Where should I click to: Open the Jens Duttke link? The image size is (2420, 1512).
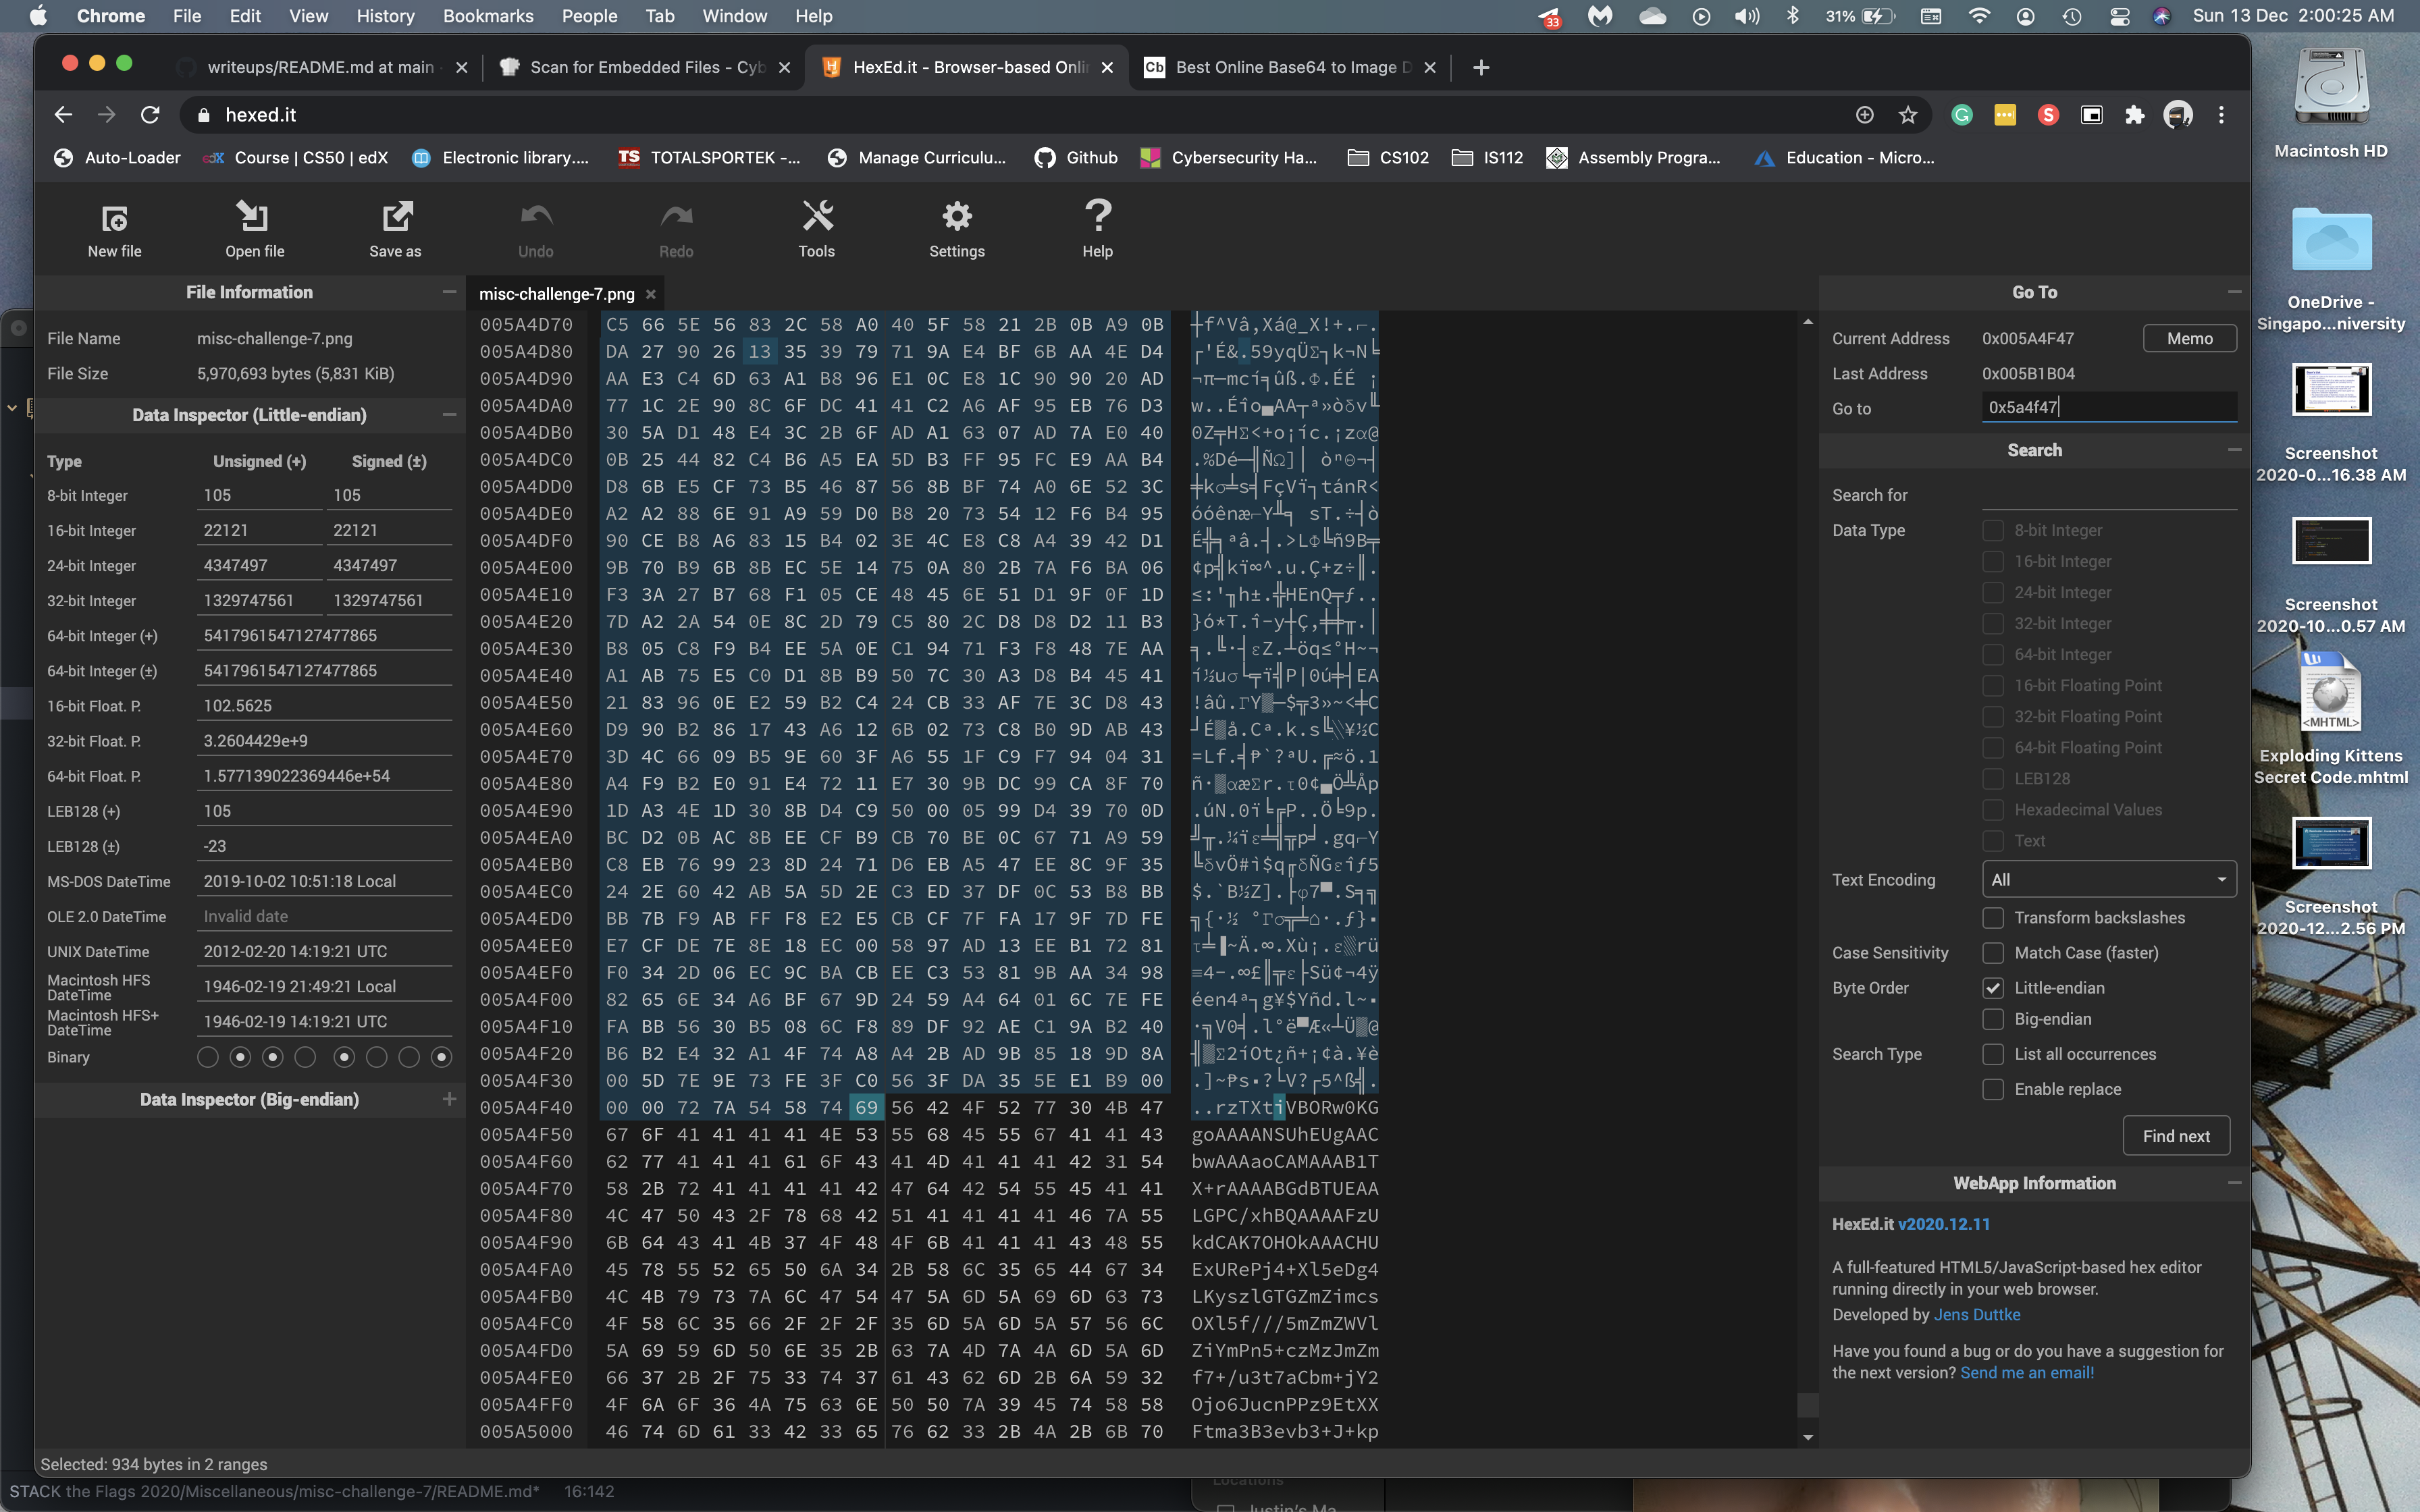point(1976,1314)
